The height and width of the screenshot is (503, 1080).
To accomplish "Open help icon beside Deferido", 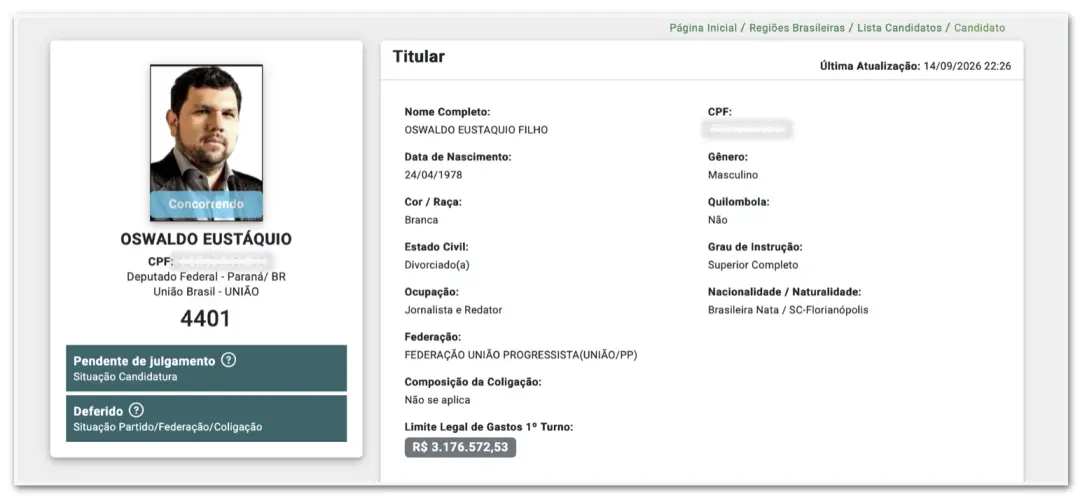I will click(136, 410).
